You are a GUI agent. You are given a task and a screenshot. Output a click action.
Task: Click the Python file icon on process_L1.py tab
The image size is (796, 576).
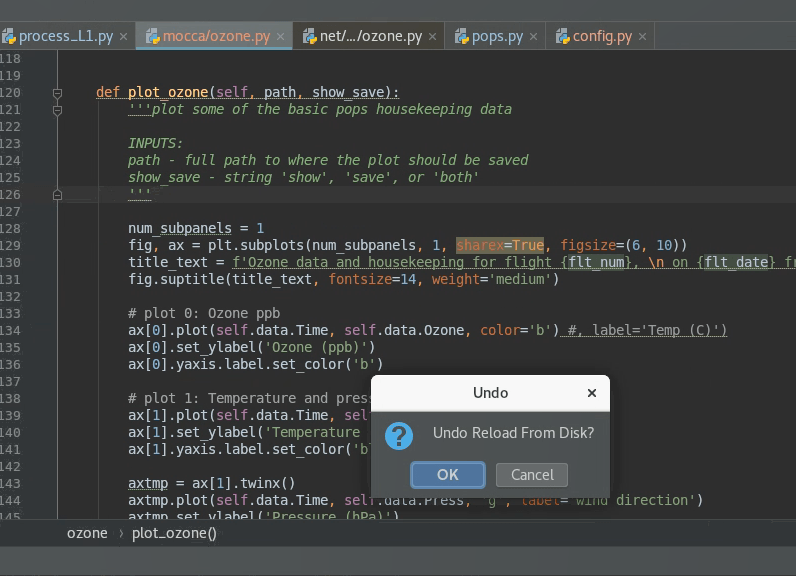(x=9, y=37)
